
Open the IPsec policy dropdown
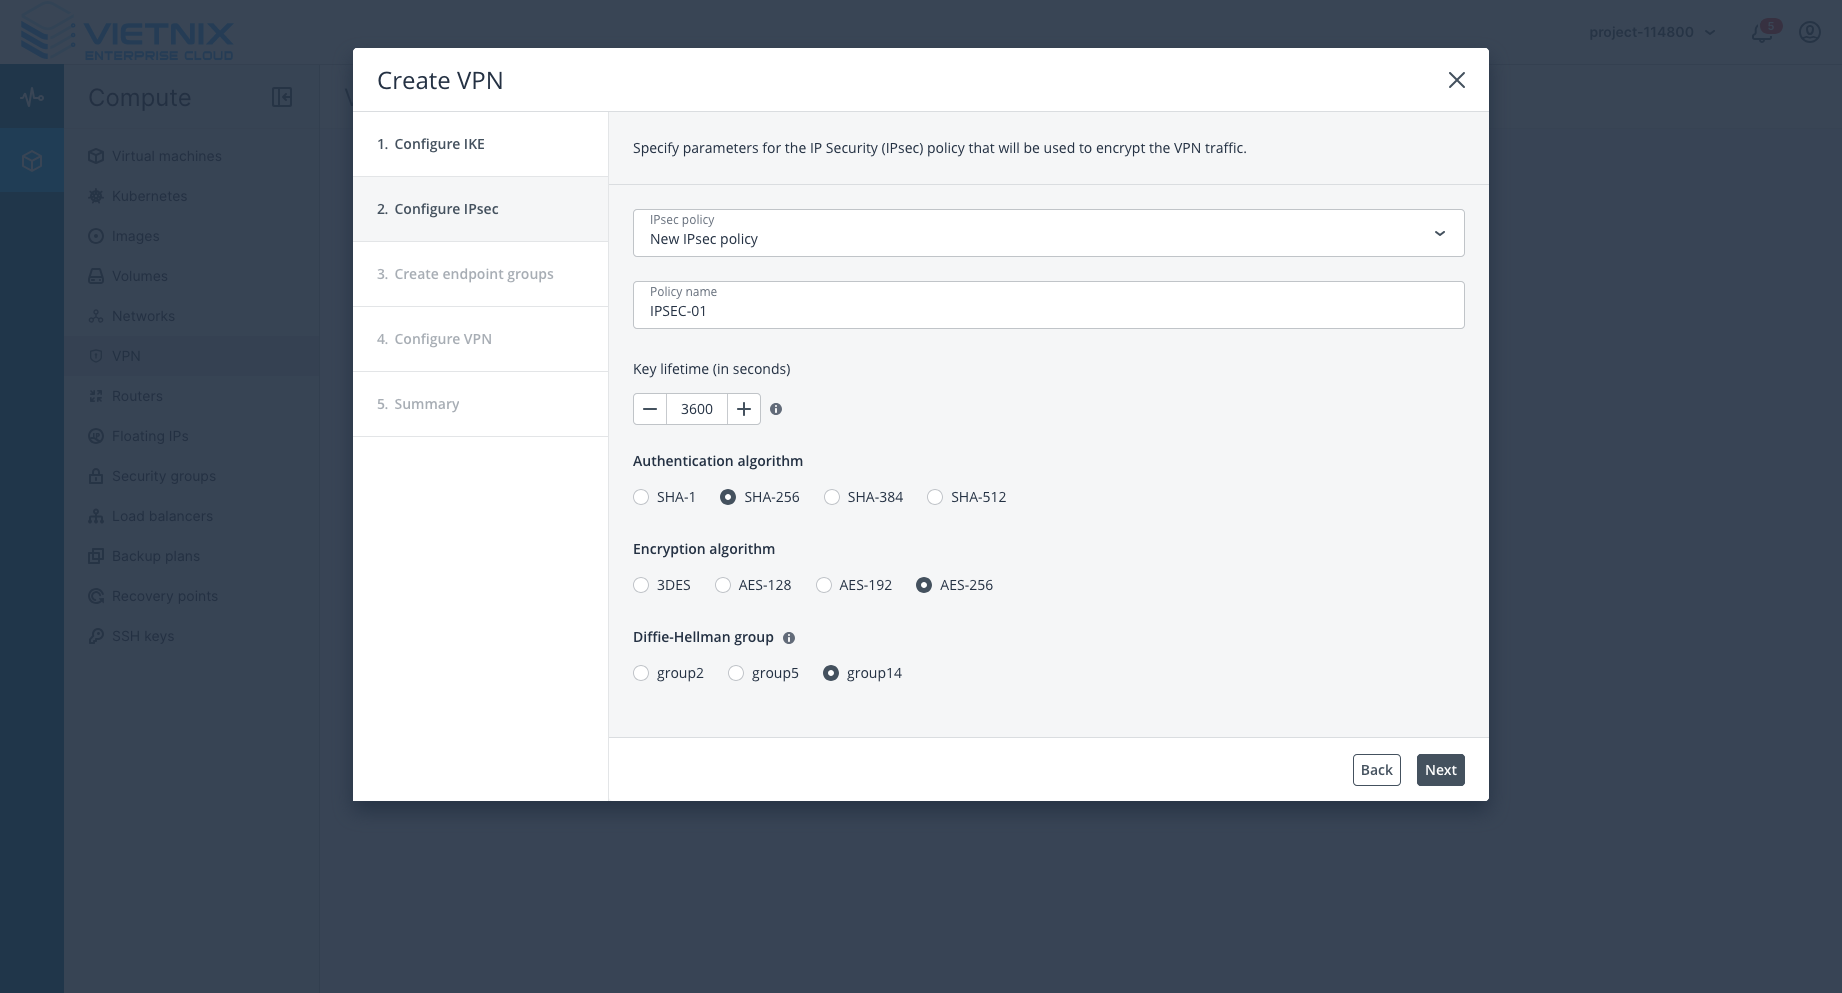click(1440, 232)
